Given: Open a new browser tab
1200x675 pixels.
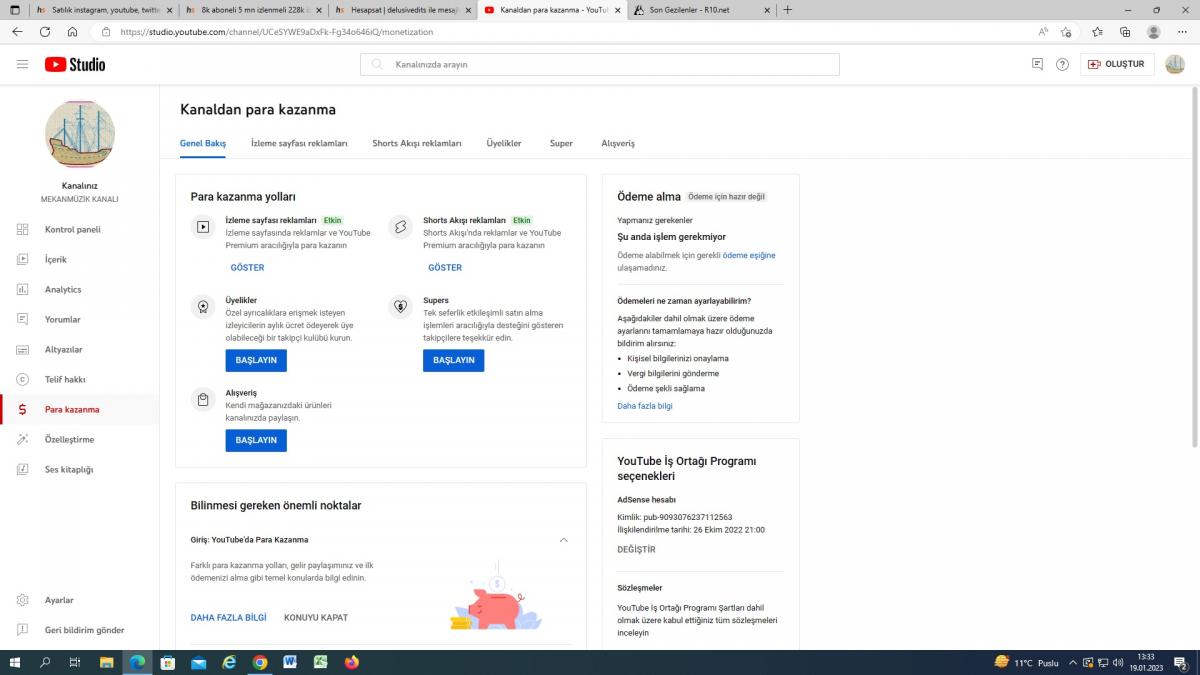Looking at the screenshot, I should (x=788, y=10).
